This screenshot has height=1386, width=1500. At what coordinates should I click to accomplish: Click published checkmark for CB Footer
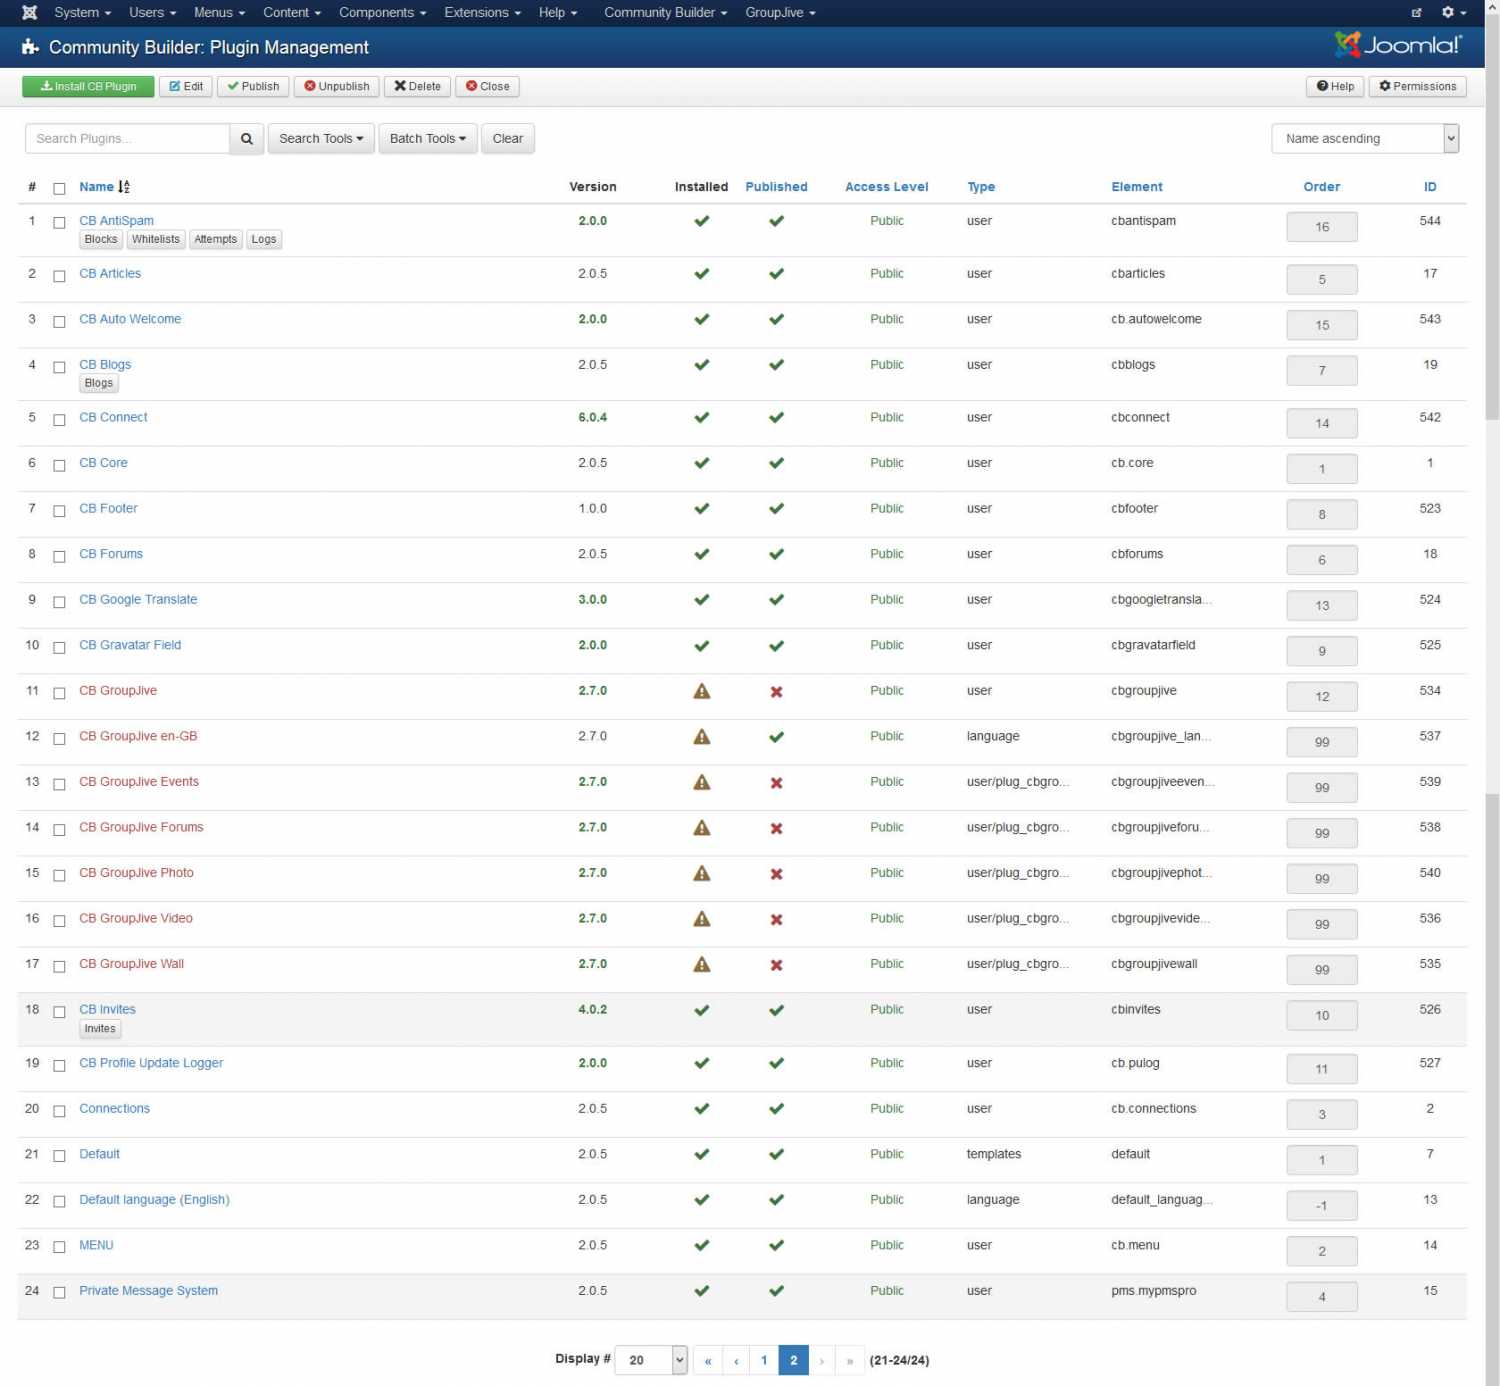point(776,509)
